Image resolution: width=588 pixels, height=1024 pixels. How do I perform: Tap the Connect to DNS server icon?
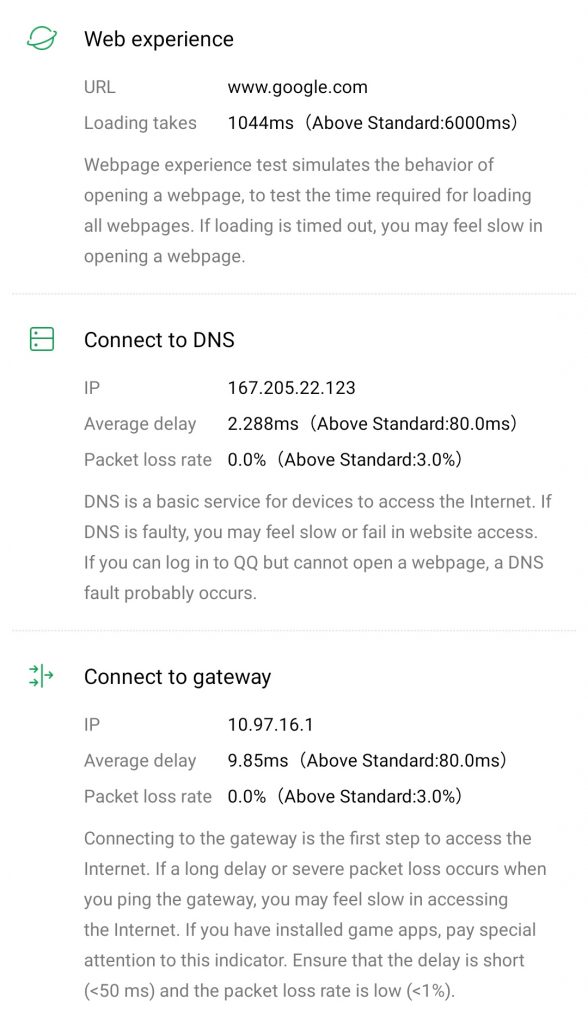(x=42, y=339)
